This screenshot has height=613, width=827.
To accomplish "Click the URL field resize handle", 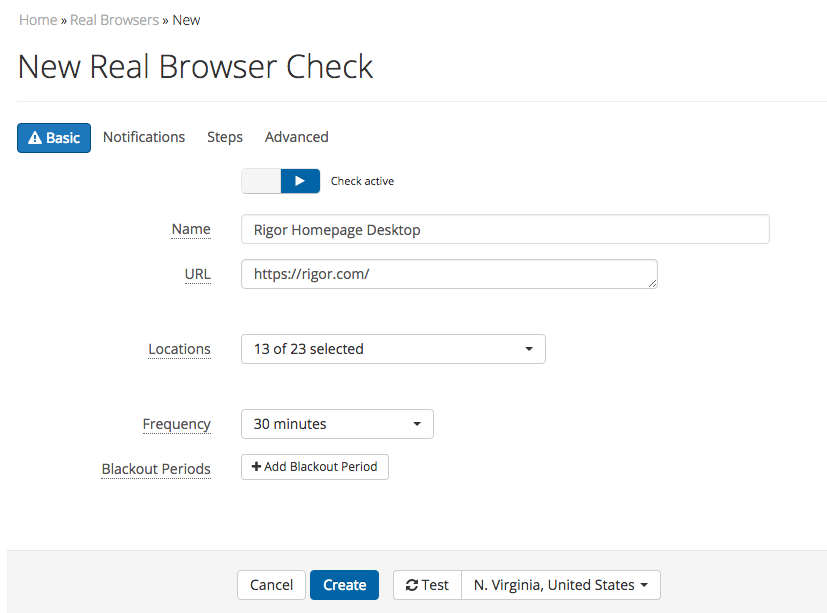I will coord(652,283).
